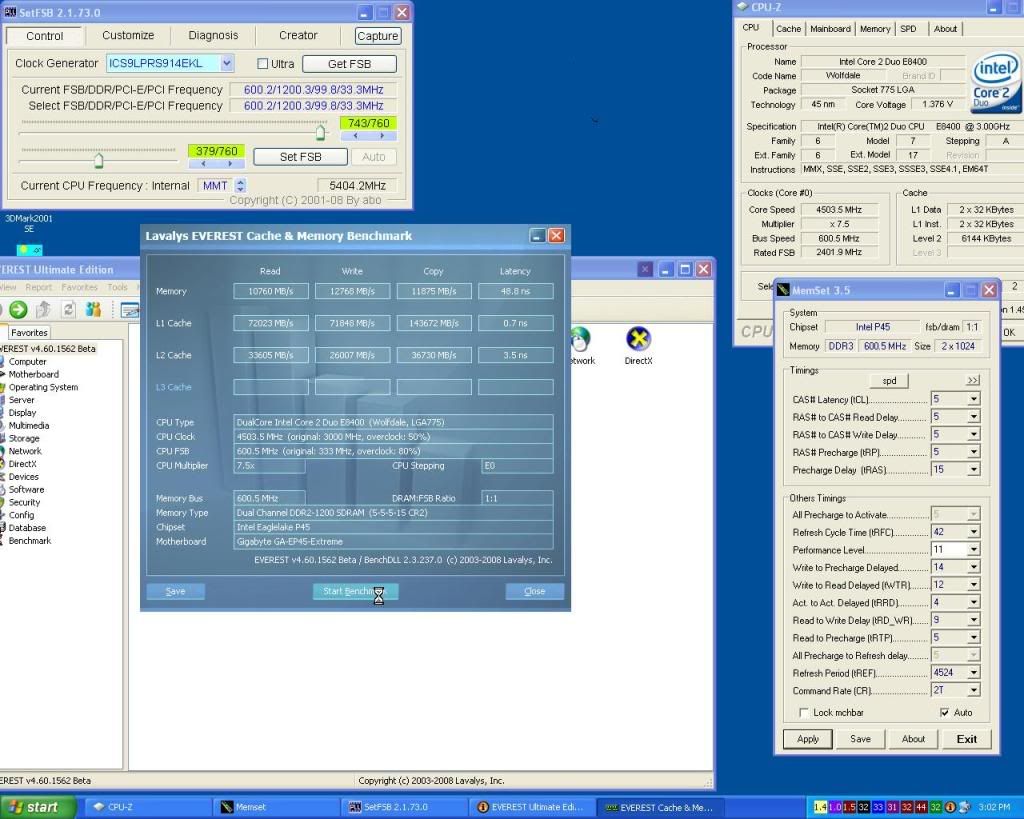Open Precharge Delay (tRAS) dropdown
The width and height of the screenshot is (1024, 819).
pos(974,470)
